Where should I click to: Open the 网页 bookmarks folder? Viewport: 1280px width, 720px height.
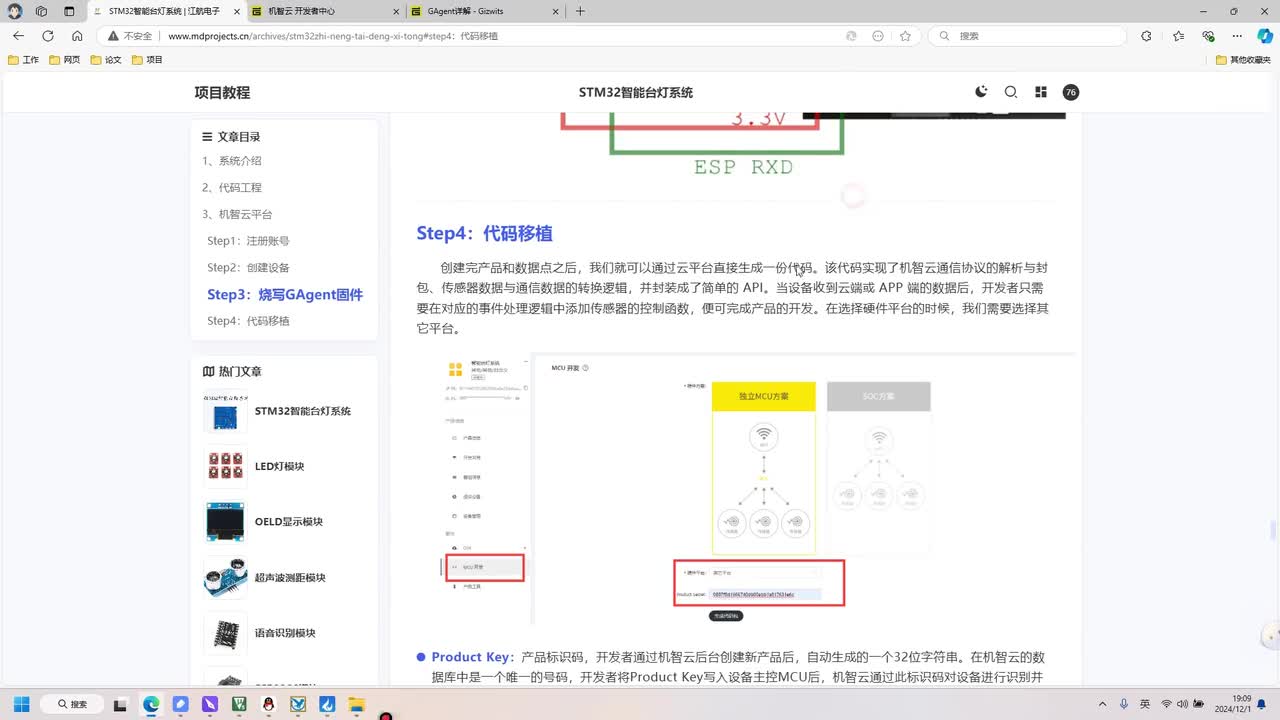(65, 60)
